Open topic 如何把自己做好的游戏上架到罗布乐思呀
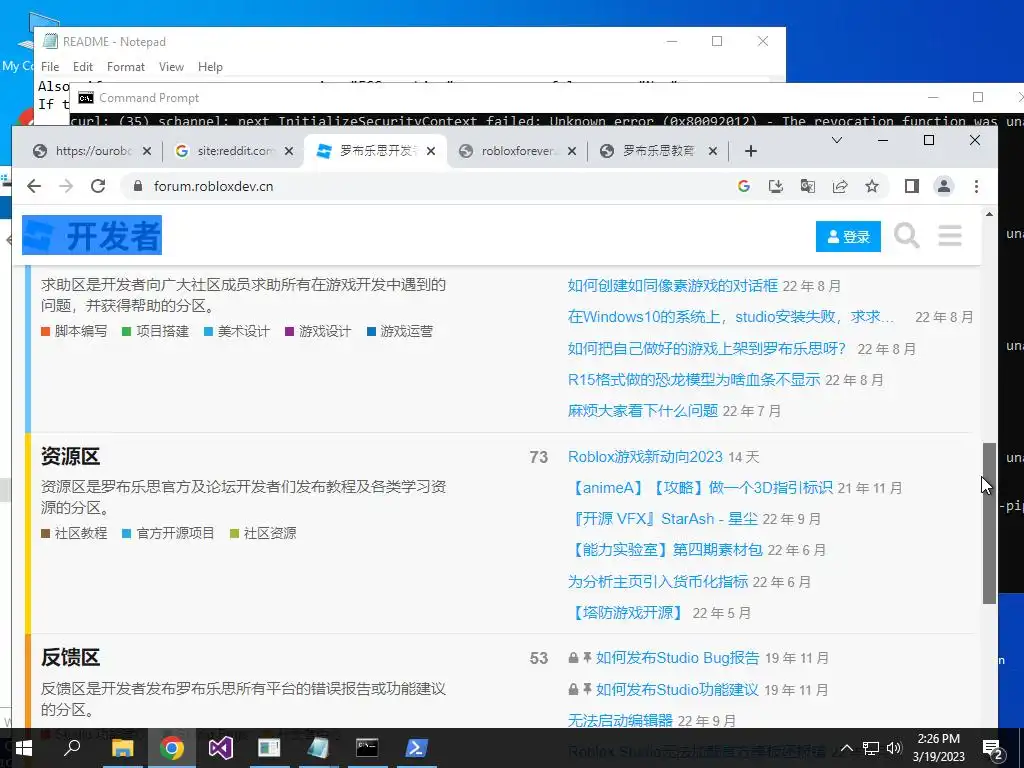This screenshot has width=1024, height=768. [x=707, y=348]
